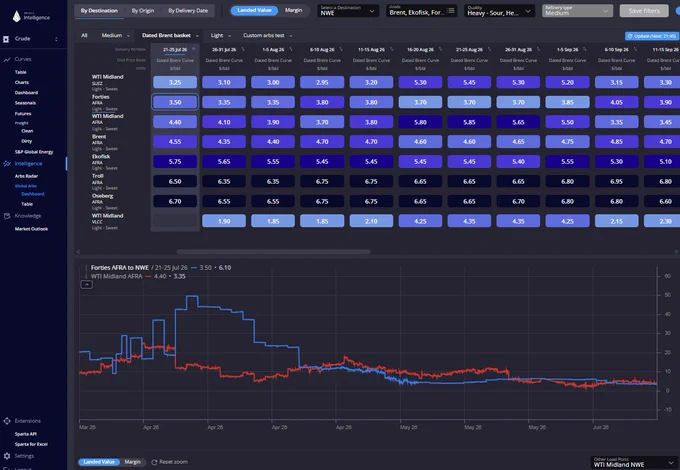Click the Settings gear icon
680x470 pixels.
point(7,456)
